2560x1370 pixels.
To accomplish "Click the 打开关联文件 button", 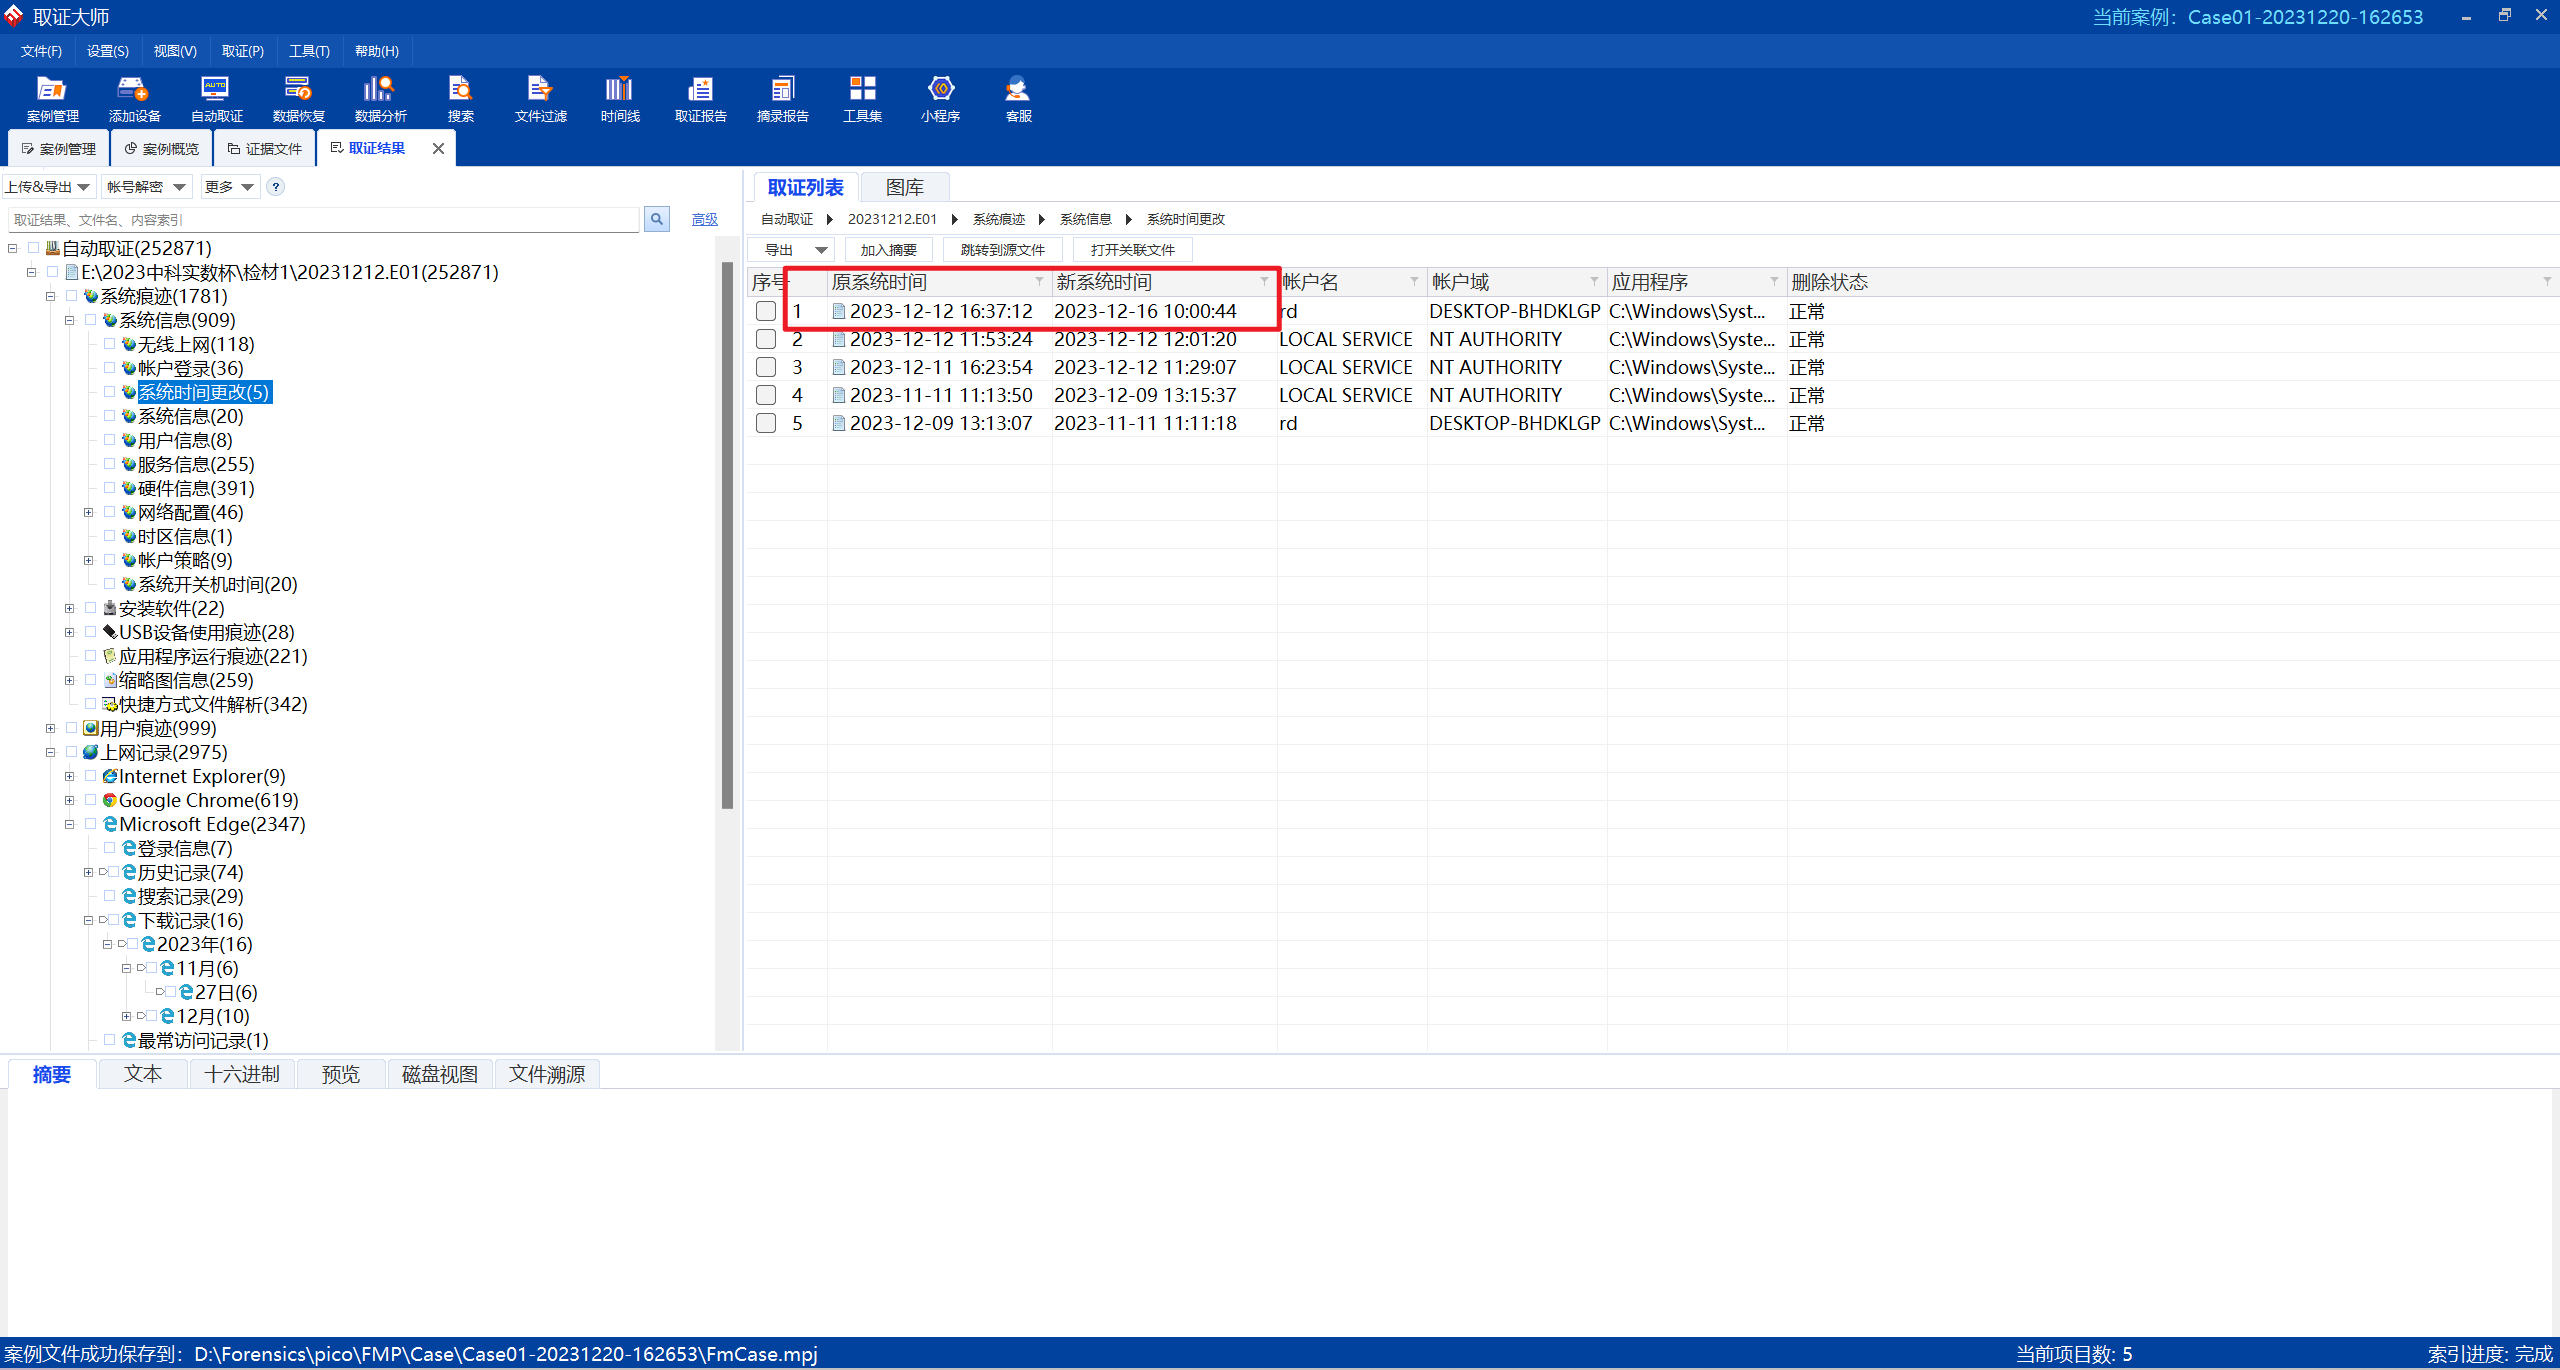I will click(x=1132, y=250).
